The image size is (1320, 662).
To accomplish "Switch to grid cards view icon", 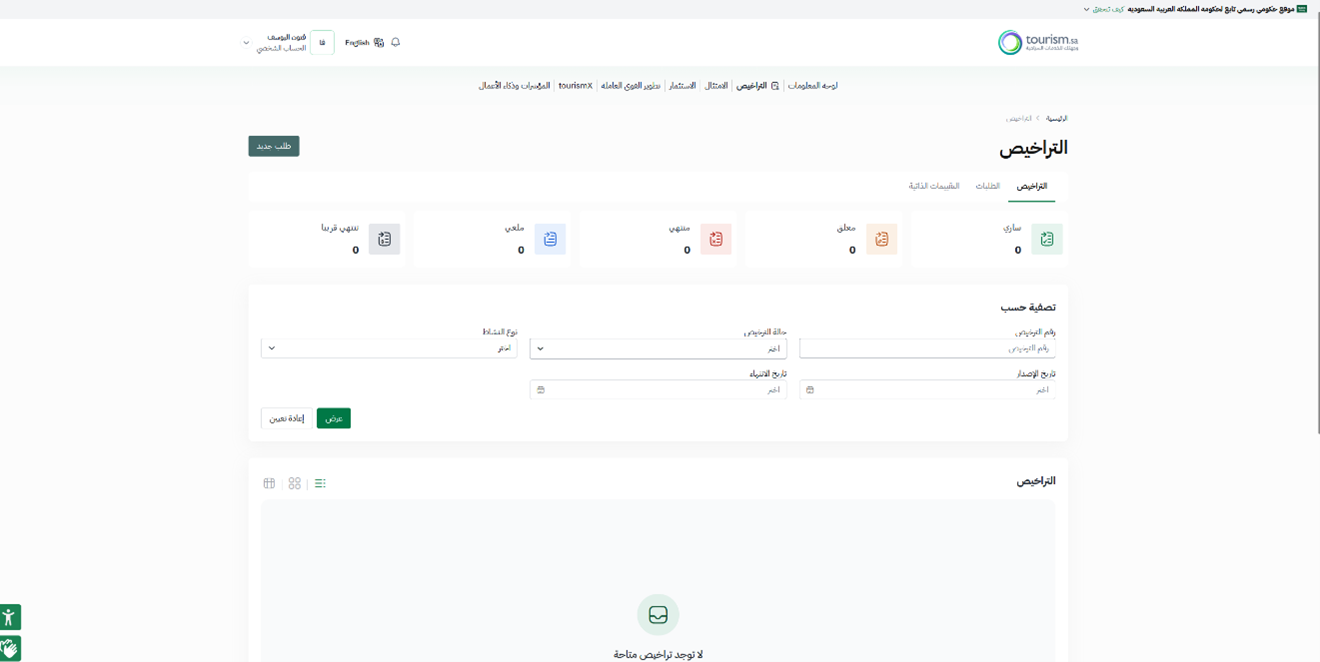I will point(294,483).
